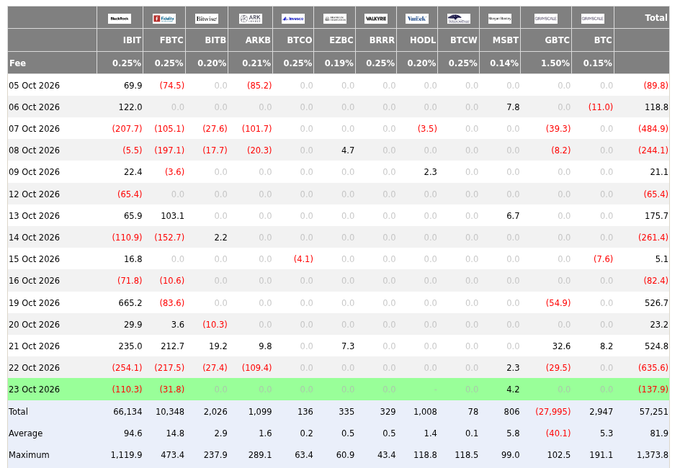The width and height of the screenshot is (680, 468).
Task: Select the 13 Oct 2026 date row label
Action: (x=34, y=216)
